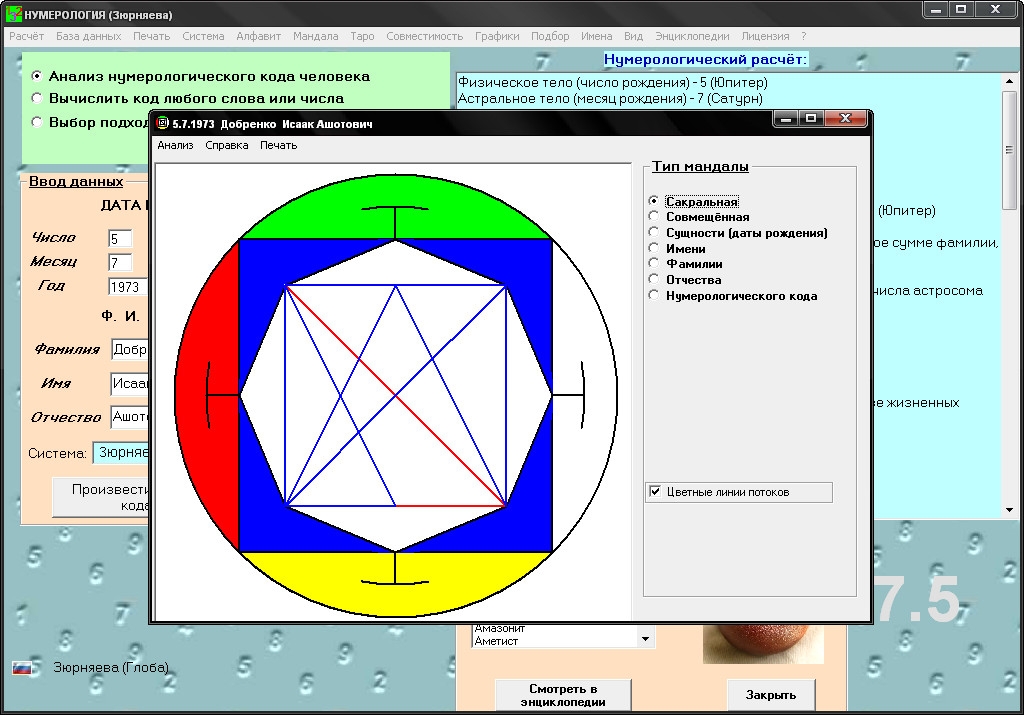Screen dimensions: 1024x715
Task: Select Анализ нумерологического кода человека option
Action: click(202, 76)
